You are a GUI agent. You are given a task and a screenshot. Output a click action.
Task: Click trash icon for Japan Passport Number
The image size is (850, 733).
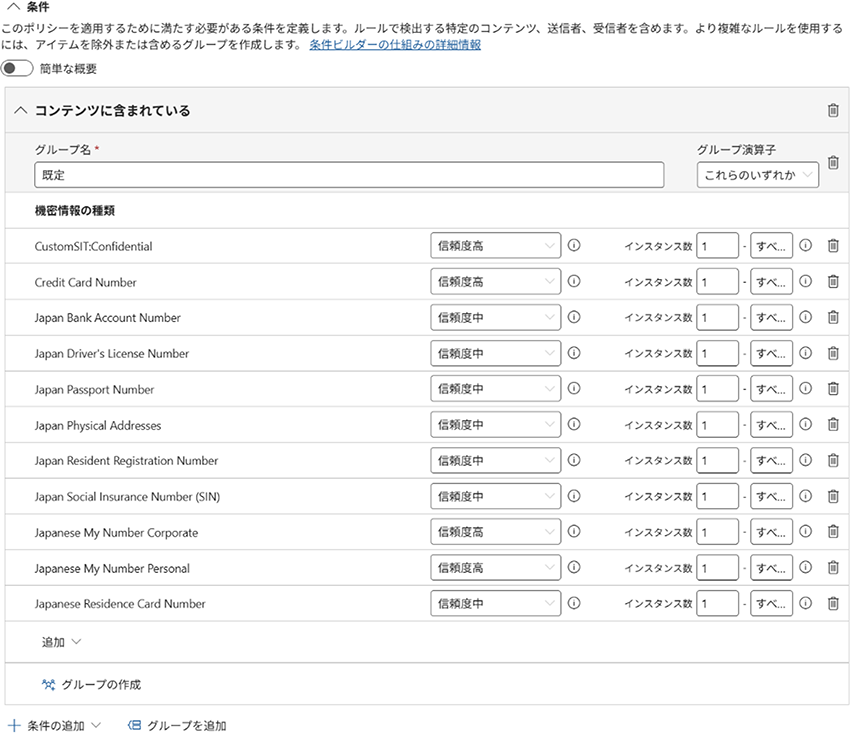coord(833,389)
